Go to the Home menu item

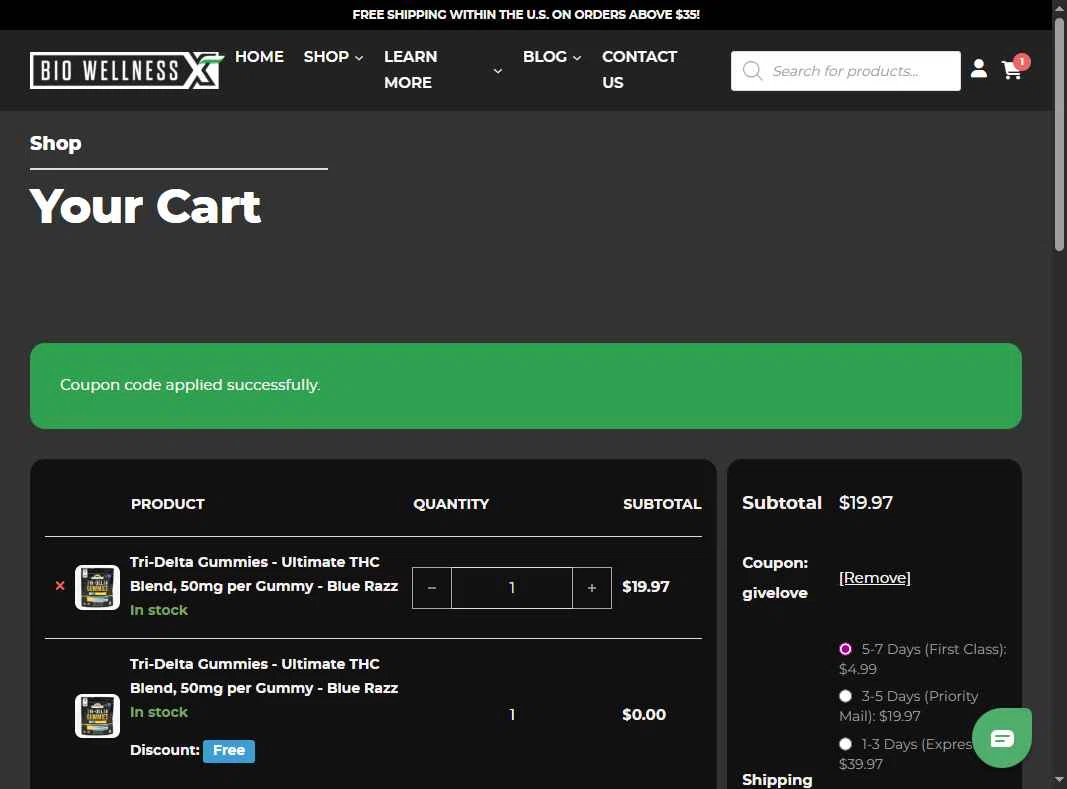click(x=259, y=57)
